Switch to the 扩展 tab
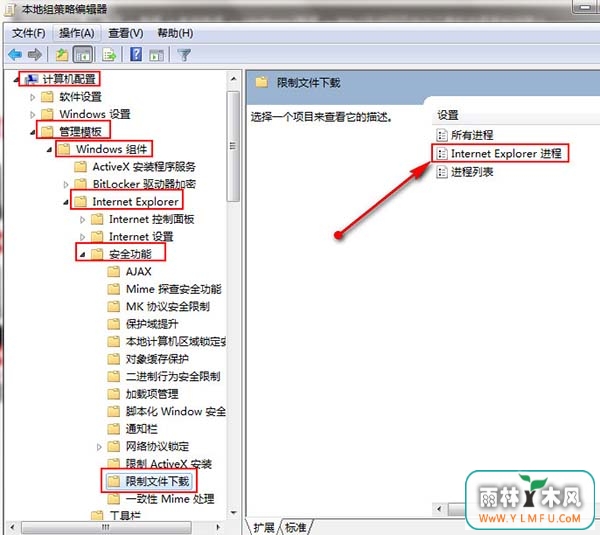This screenshot has width=600, height=535. 263,527
